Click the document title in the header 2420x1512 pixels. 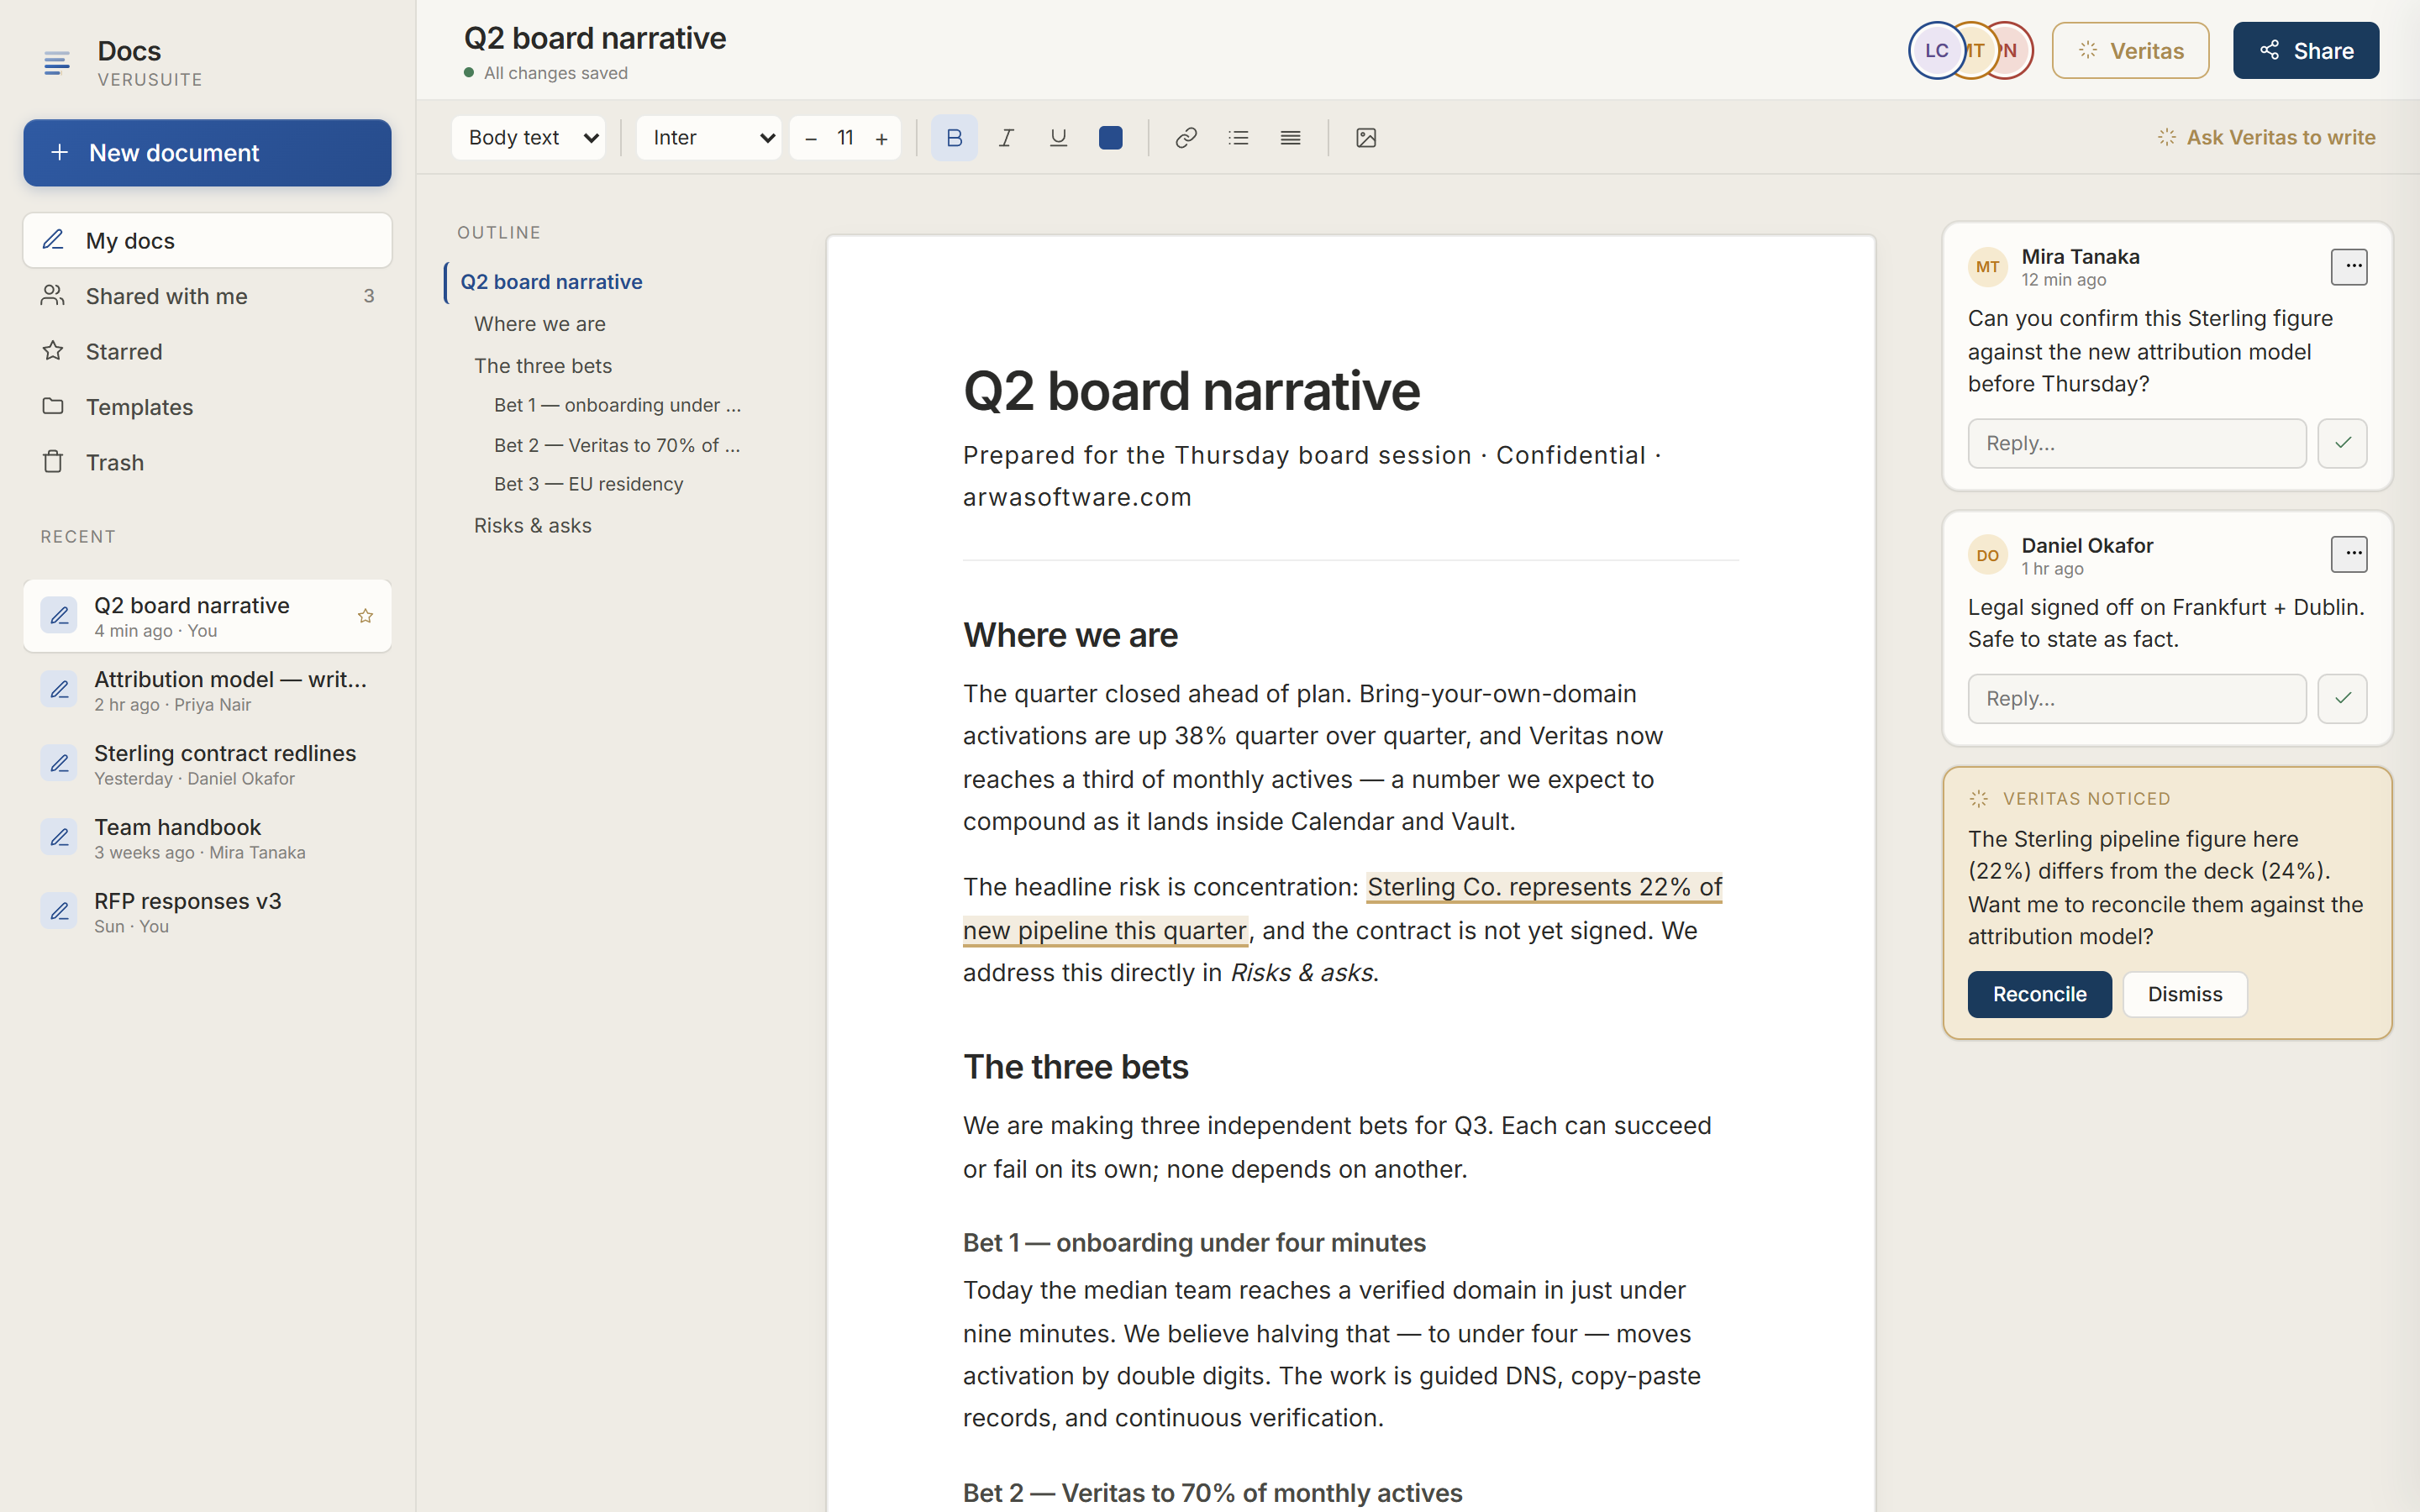click(595, 38)
